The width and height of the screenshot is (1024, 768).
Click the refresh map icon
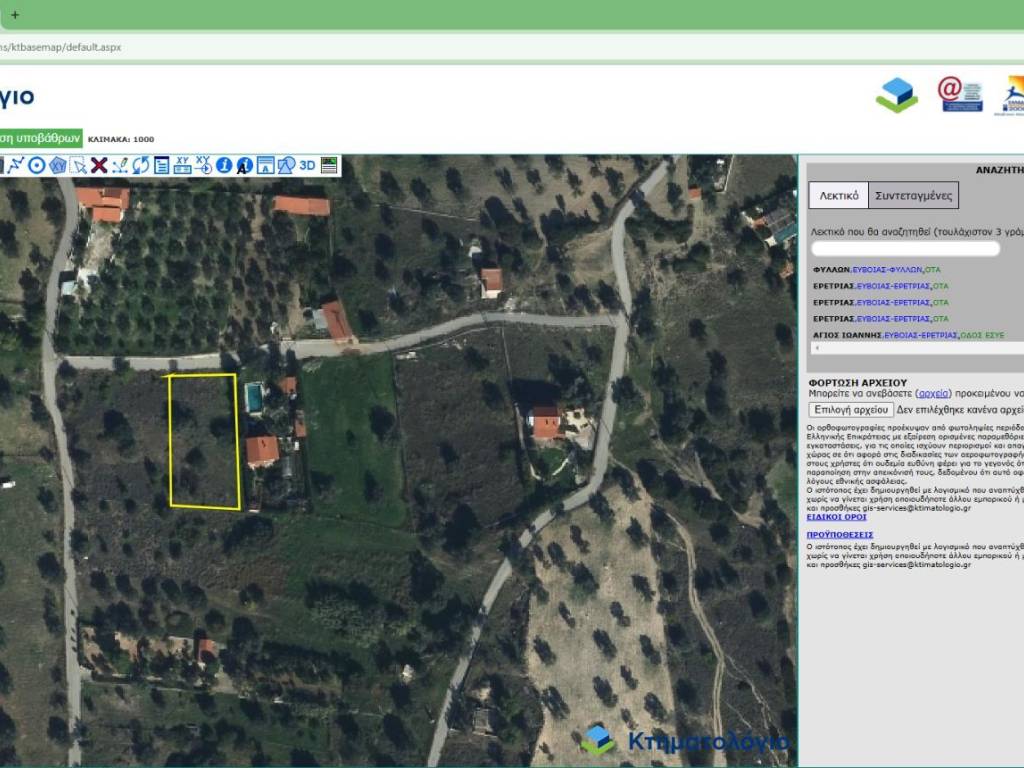pos(141,165)
